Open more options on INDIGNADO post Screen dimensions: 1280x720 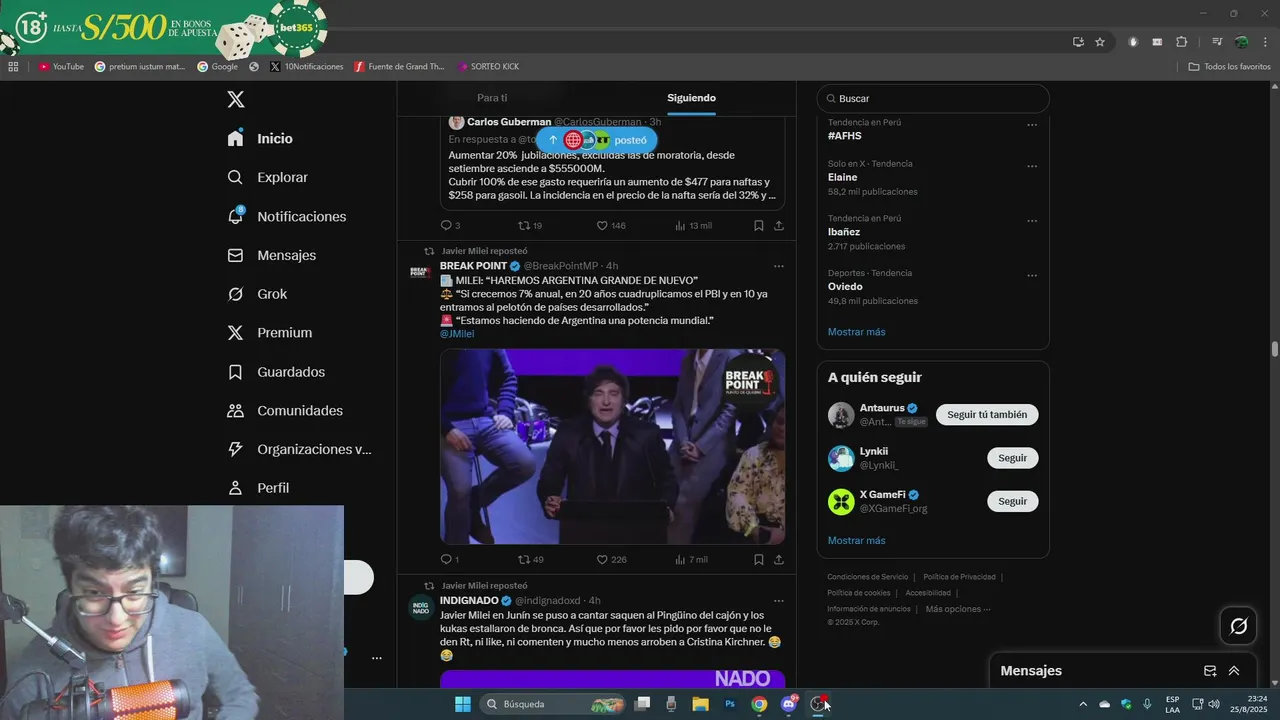coord(779,601)
